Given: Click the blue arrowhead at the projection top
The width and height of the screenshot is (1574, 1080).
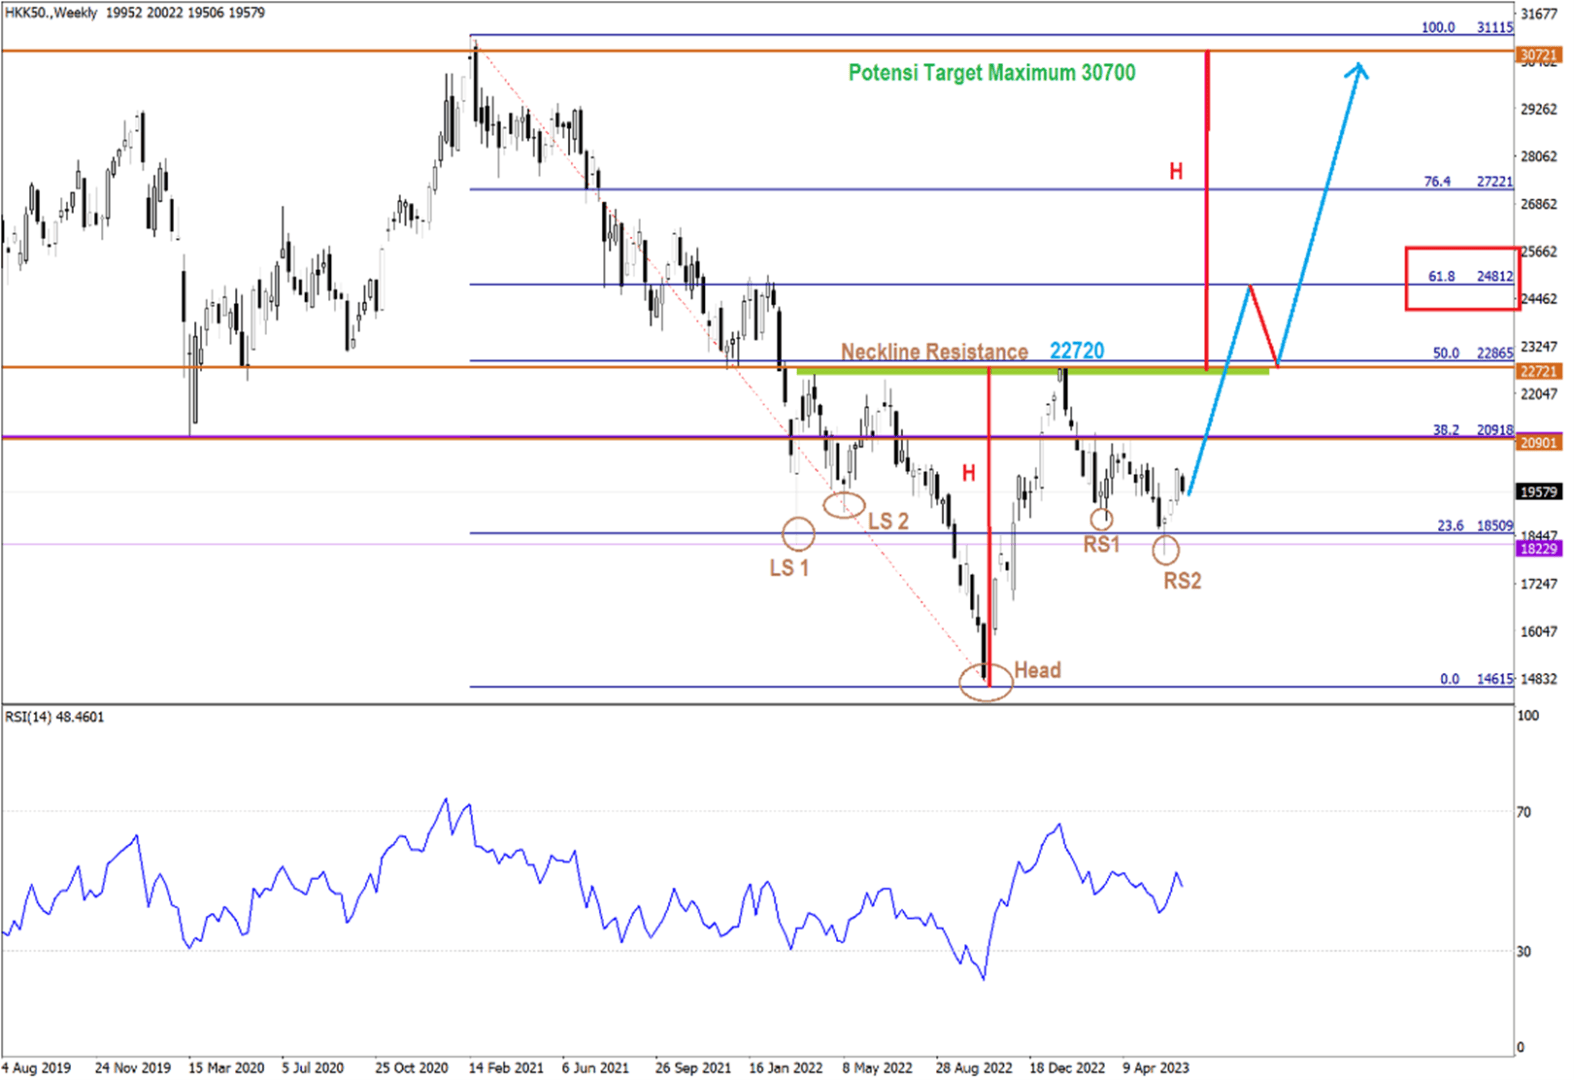Looking at the screenshot, I should pos(1357,70).
